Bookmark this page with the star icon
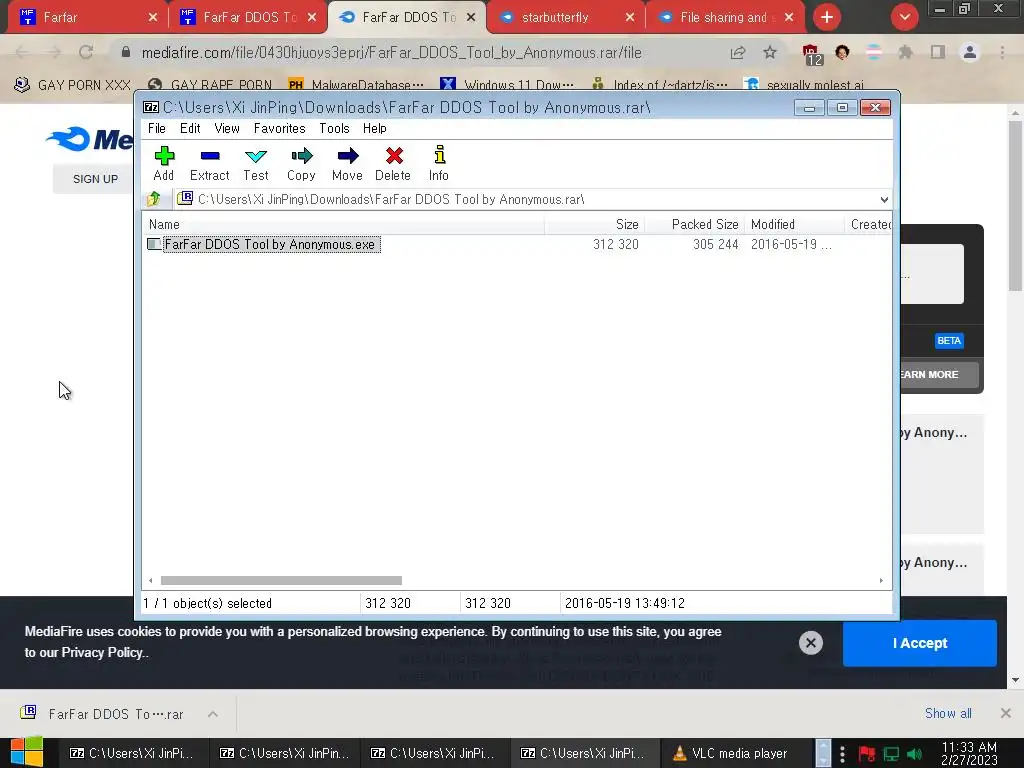1024x768 pixels. click(770, 52)
